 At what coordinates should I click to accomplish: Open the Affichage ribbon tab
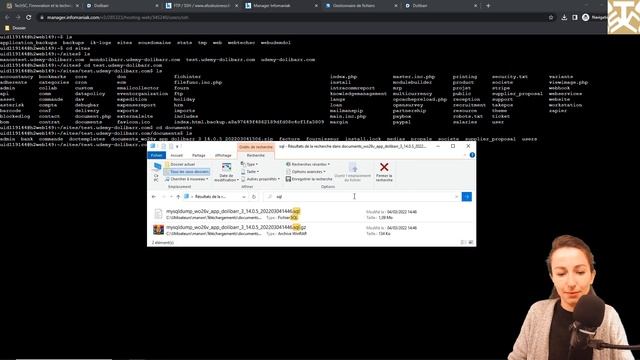click(223, 156)
